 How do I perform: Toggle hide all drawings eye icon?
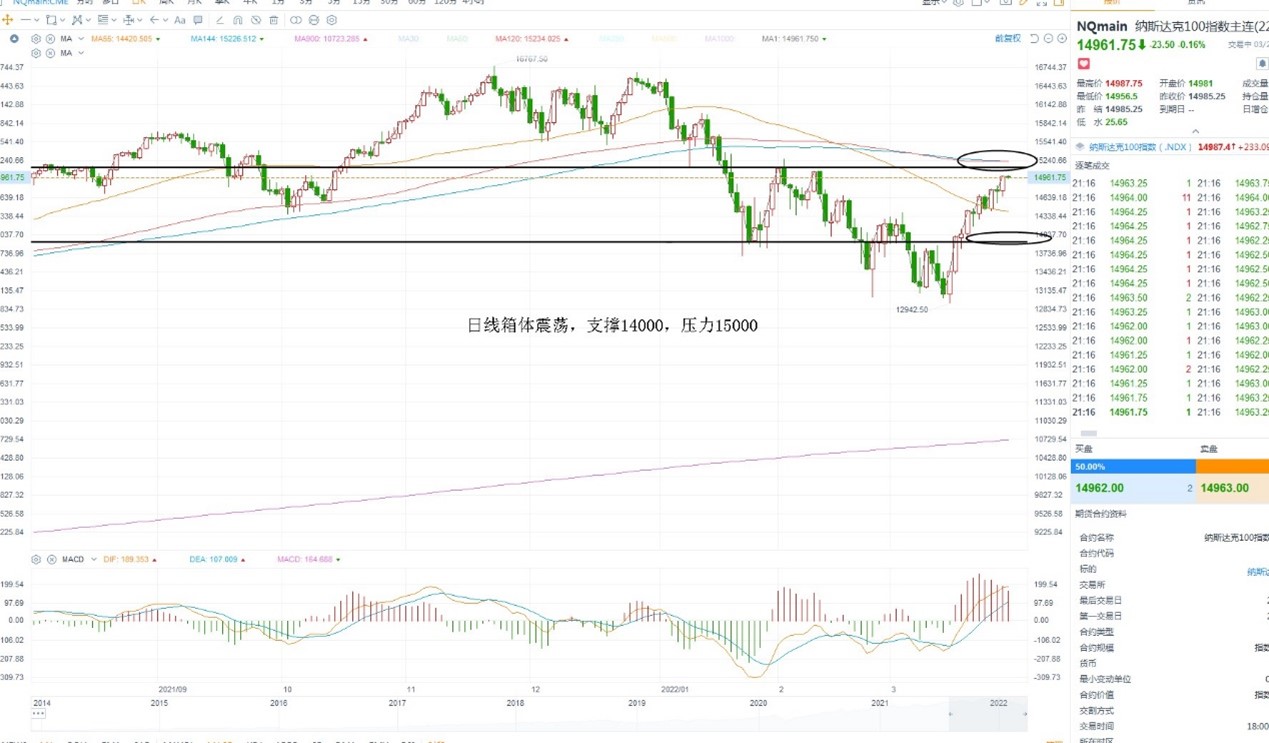click(x=256, y=20)
